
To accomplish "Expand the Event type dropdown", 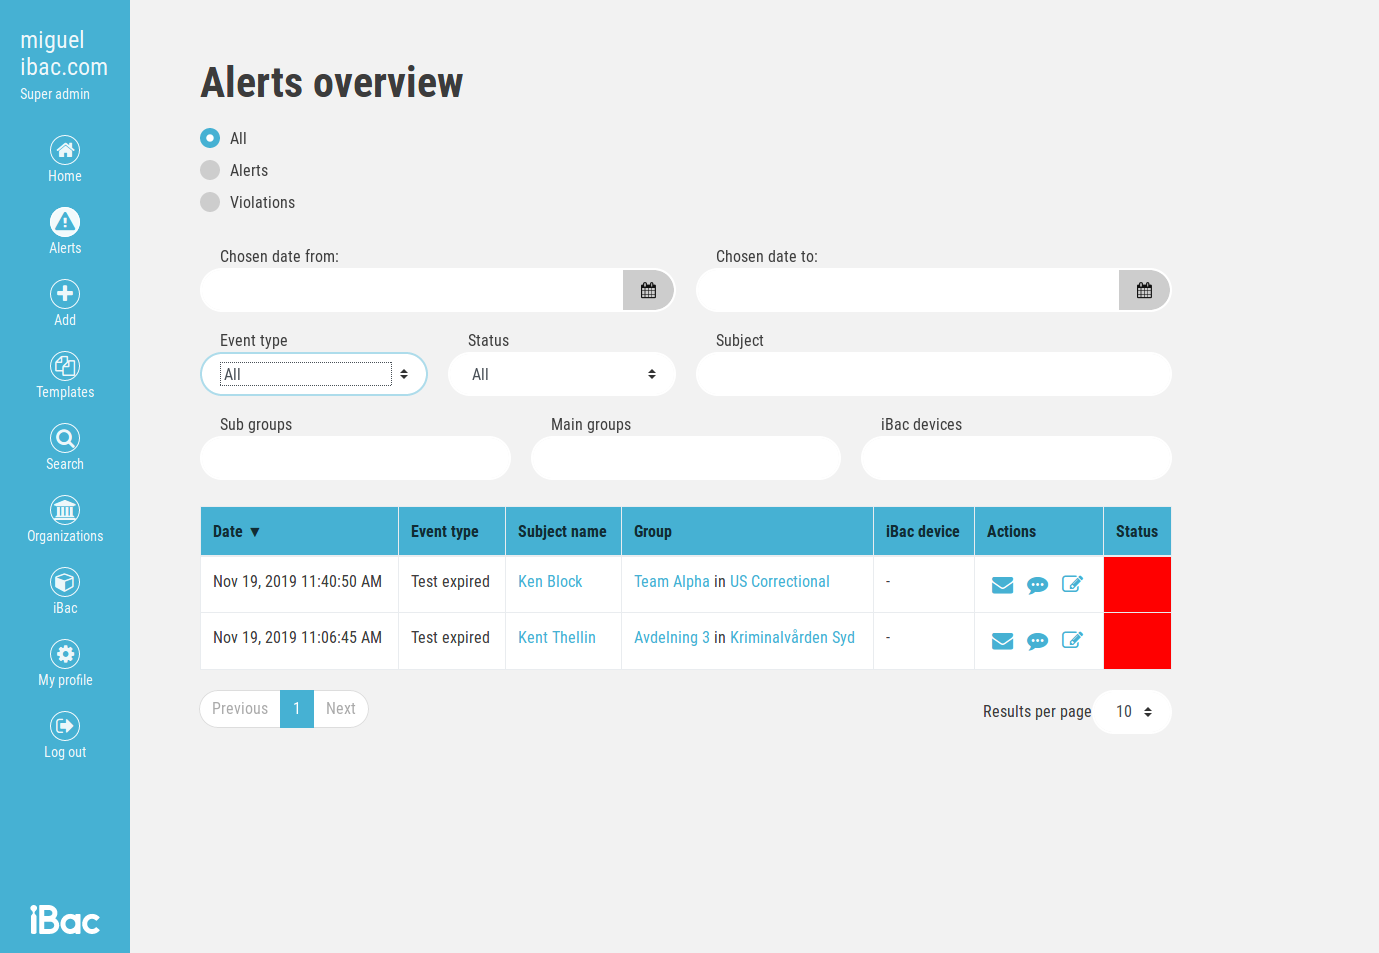I will pos(314,374).
